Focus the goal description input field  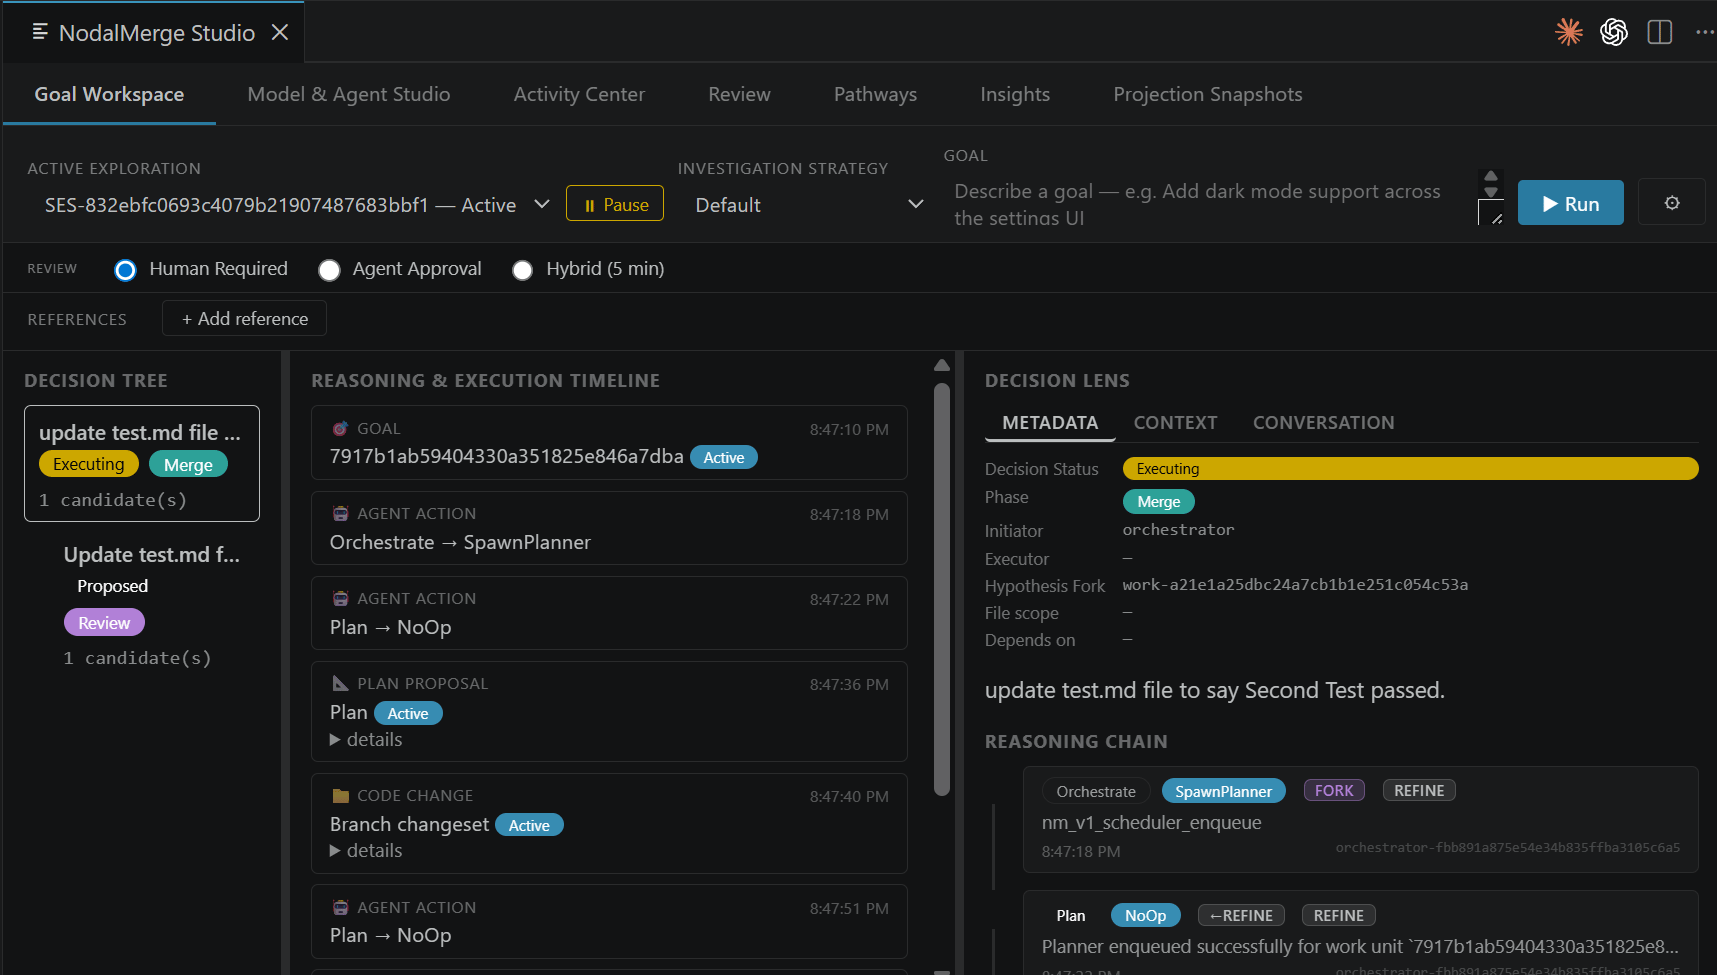[x=1210, y=204]
